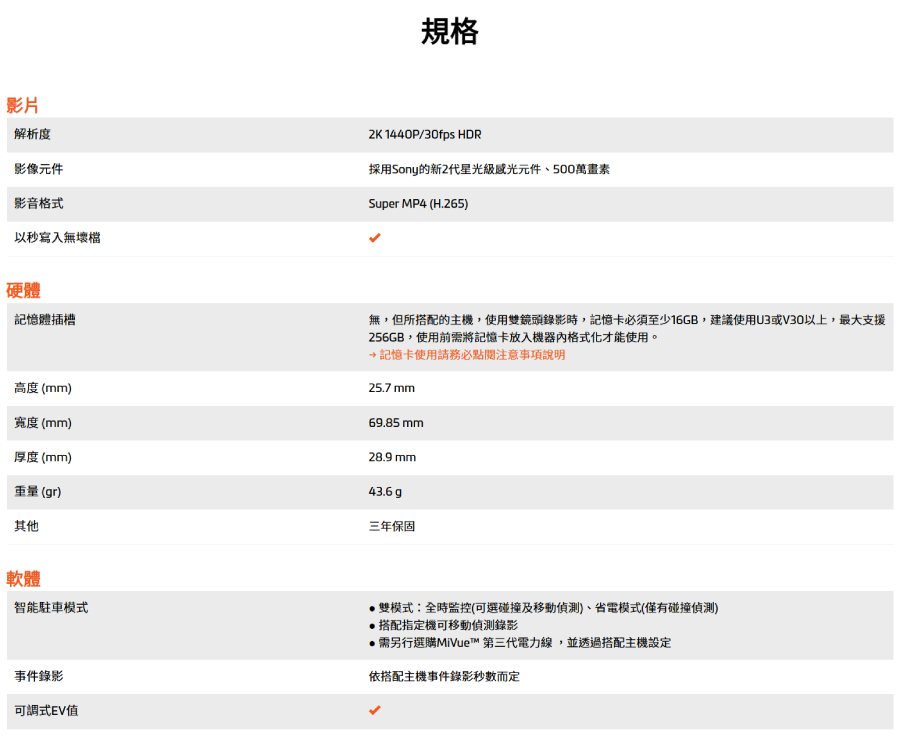
Task: Click the 依搭配主機事件錄影秒數而定 text
Action: pyautogui.click(x=444, y=677)
